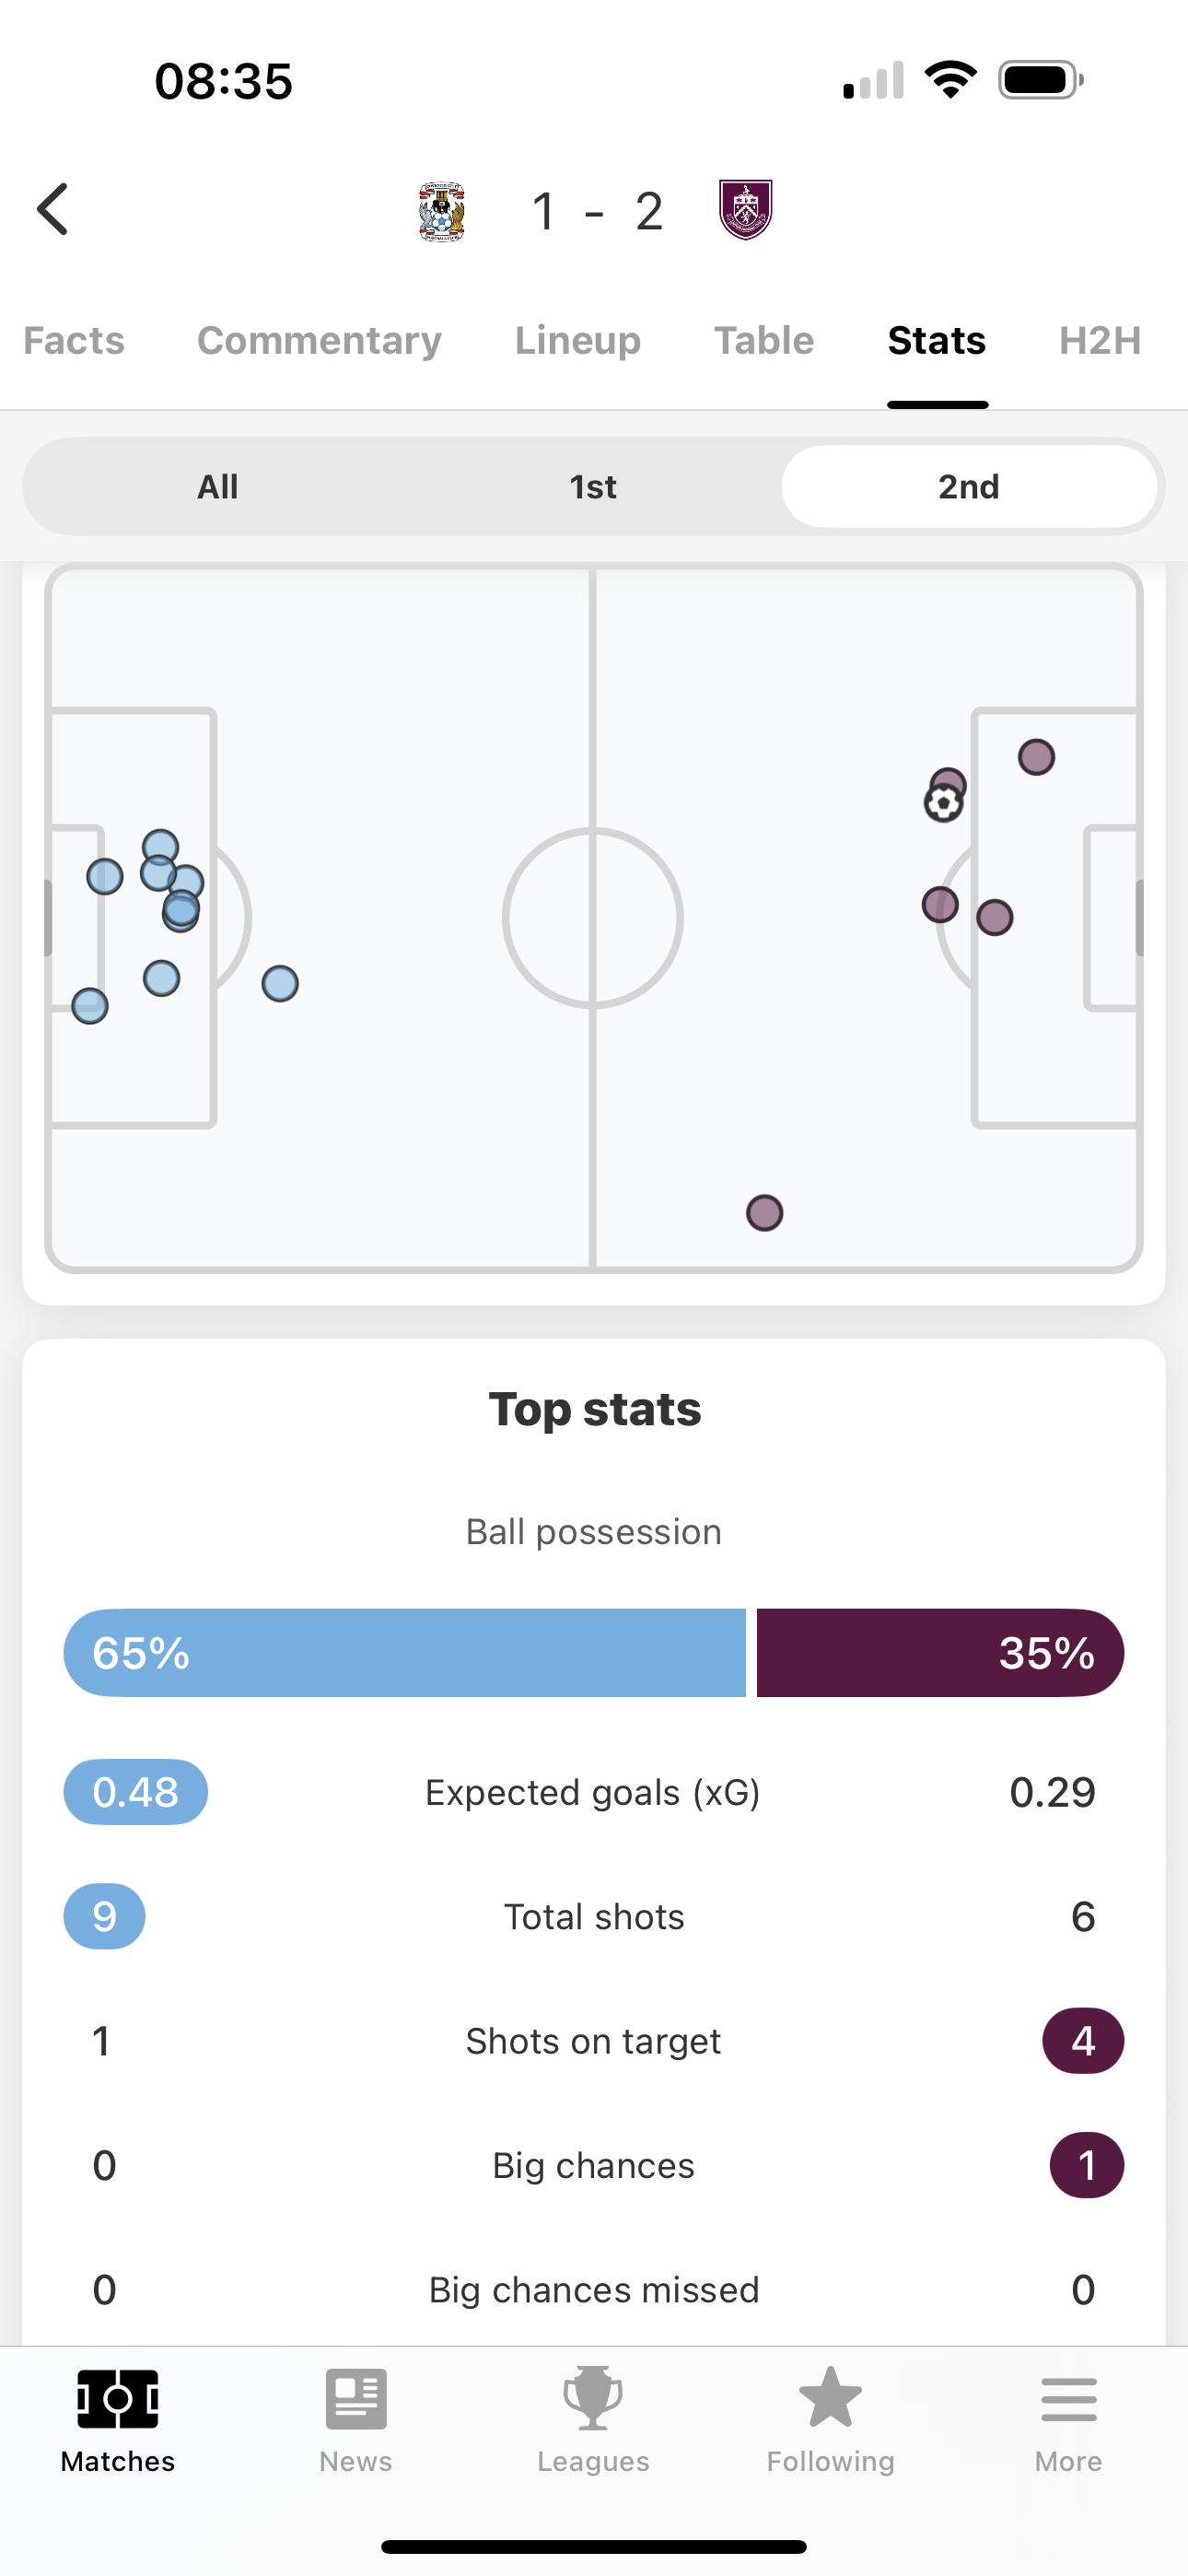The width and height of the screenshot is (1188, 2576).
Task: Open the Leagues trophy icon
Action: point(593,2400)
